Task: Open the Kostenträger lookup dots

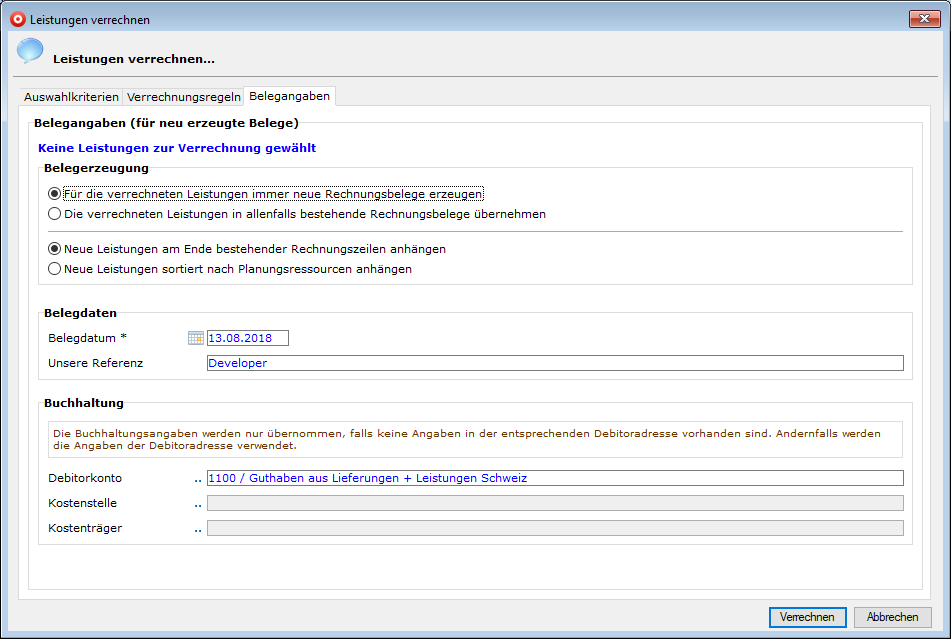Action: click(x=198, y=529)
